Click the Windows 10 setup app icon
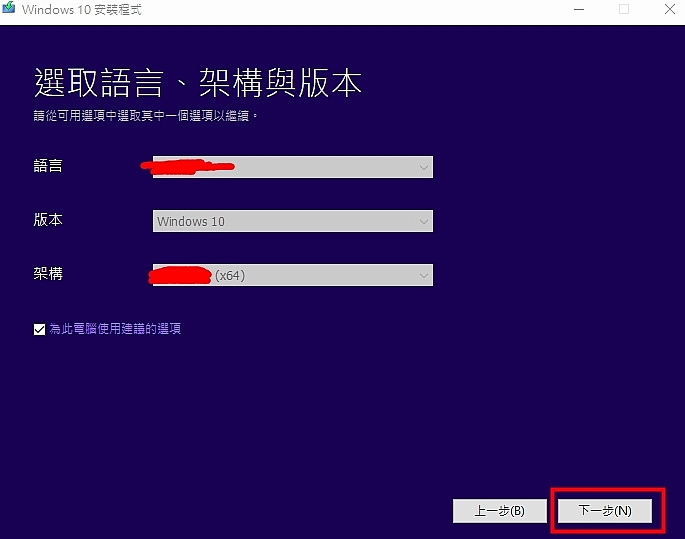 pyautogui.click(x=8, y=8)
